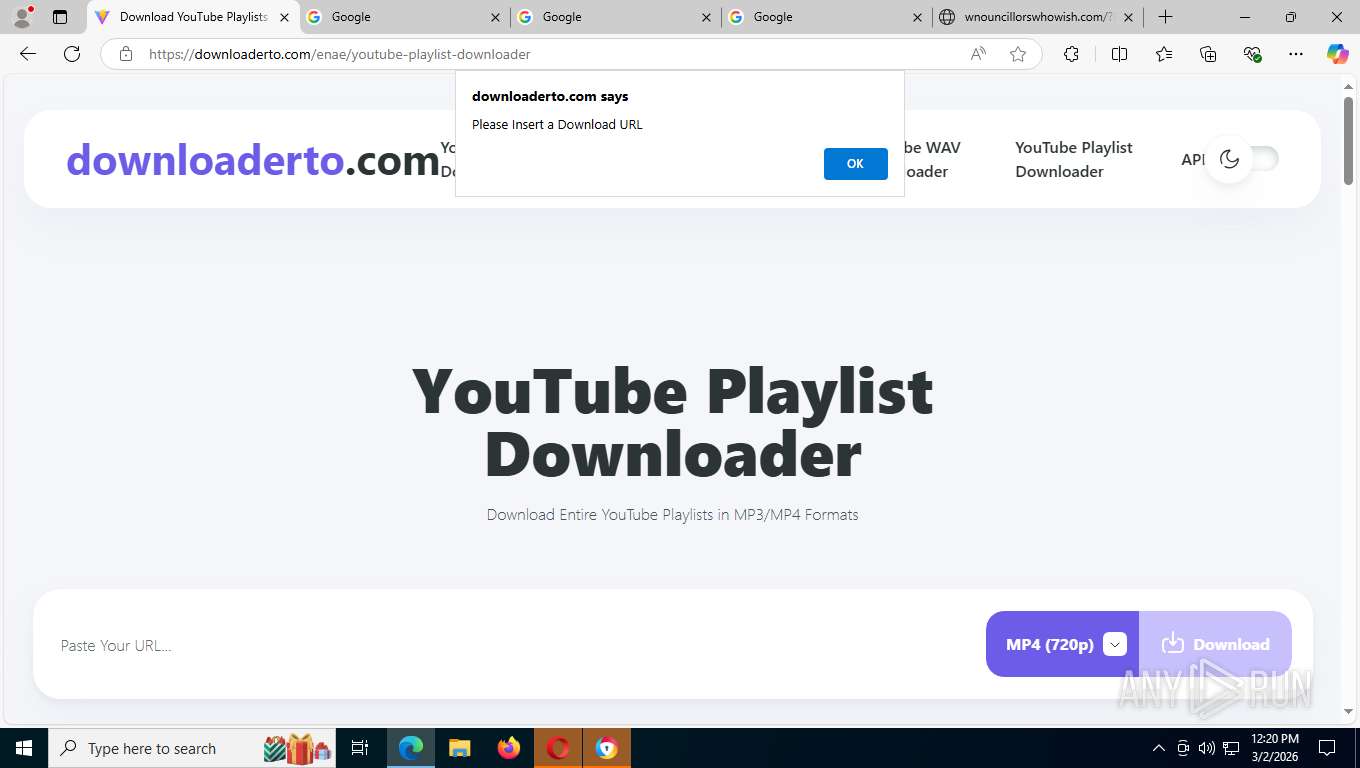1360x768 pixels.
Task: Open Extensions puzzle icon
Action: pyautogui.click(x=1071, y=54)
